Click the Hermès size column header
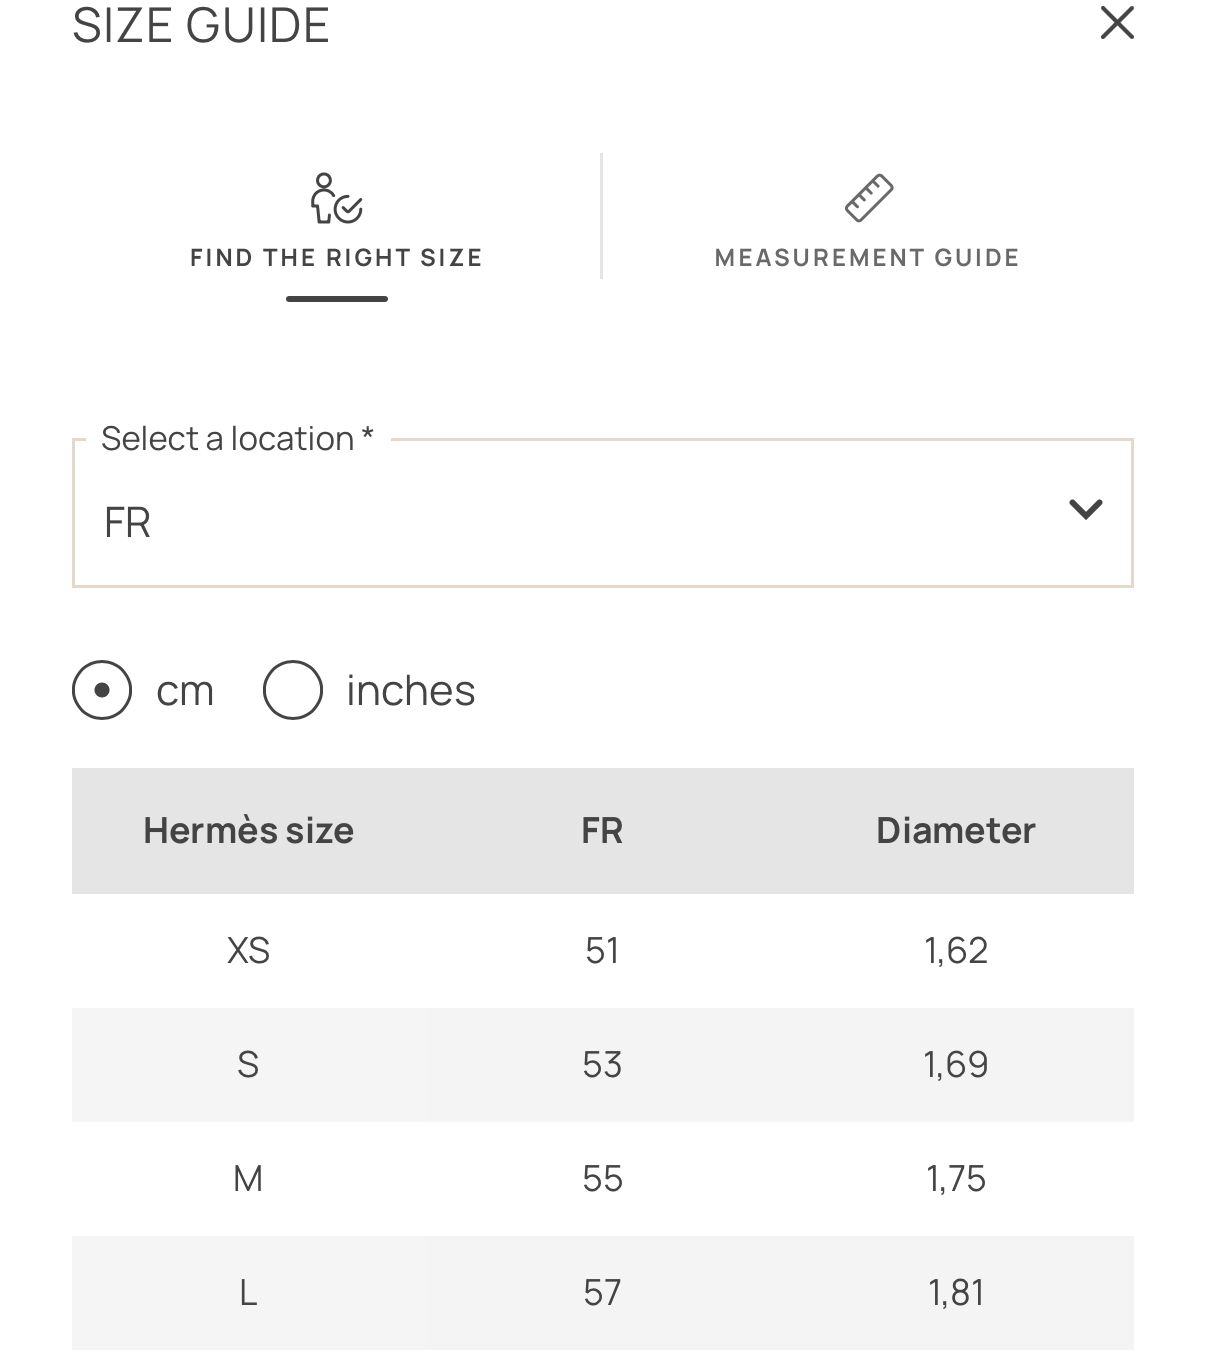This screenshot has height=1352, width=1206. point(248,831)
